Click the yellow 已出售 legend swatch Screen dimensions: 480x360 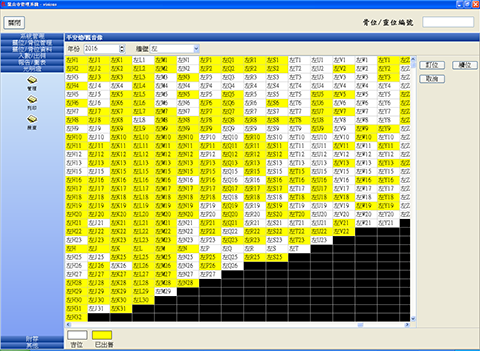(102, 335)
